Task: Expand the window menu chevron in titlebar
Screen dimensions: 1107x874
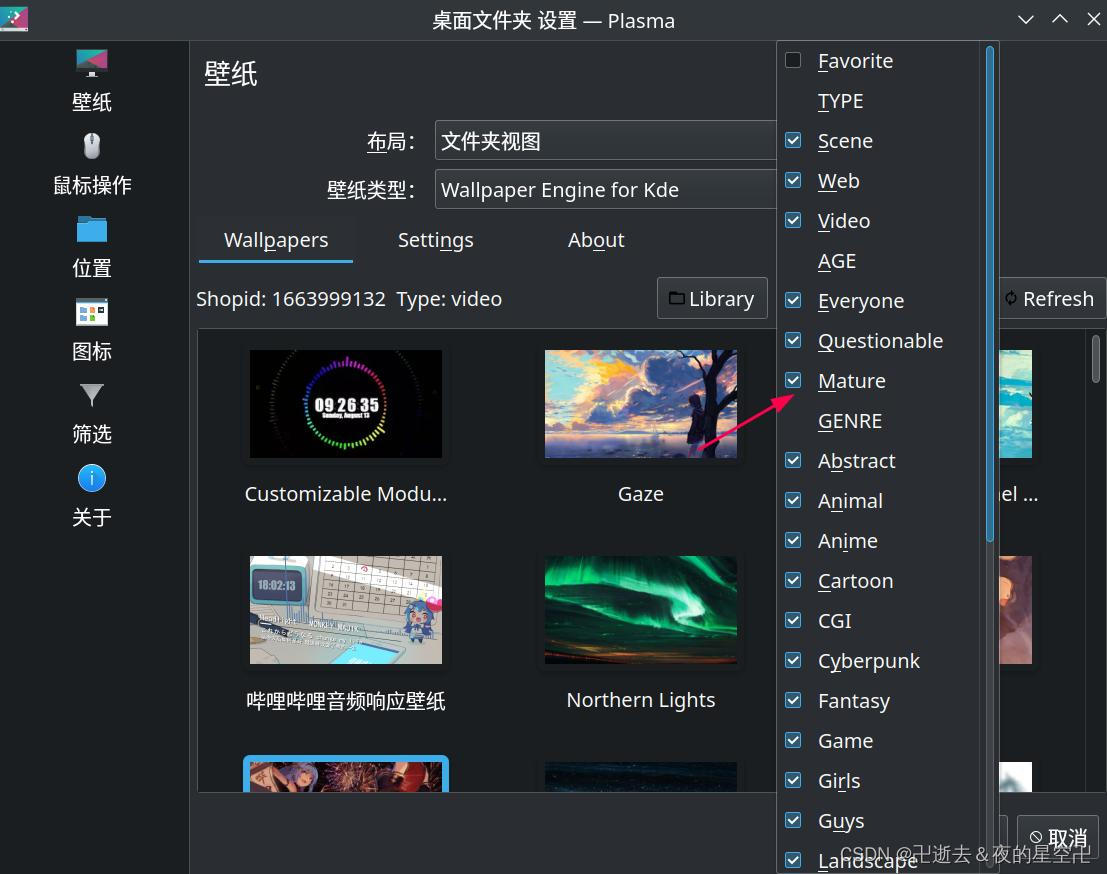Action: (1026, 19)
